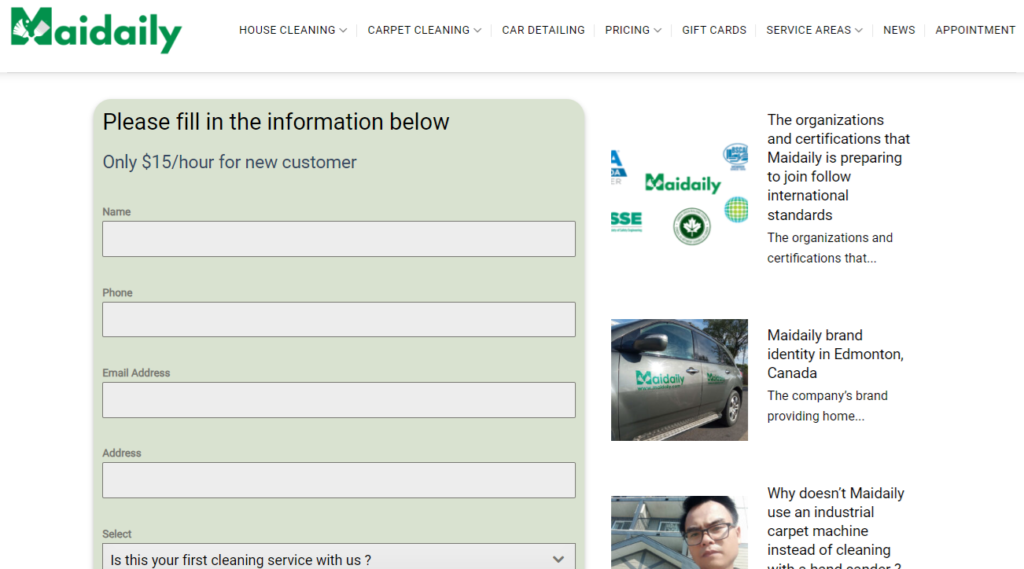Screen dimensions: 1024x569
Task: Click into the Name field
Action: [339, 238]
